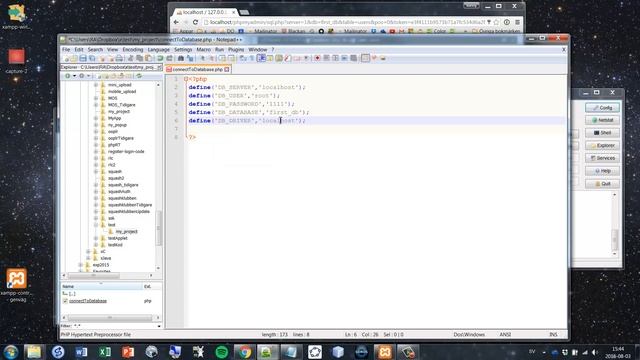640x360 pixels.
Task: Click the Explorer button in XAMPP panel
Action: 602,146
